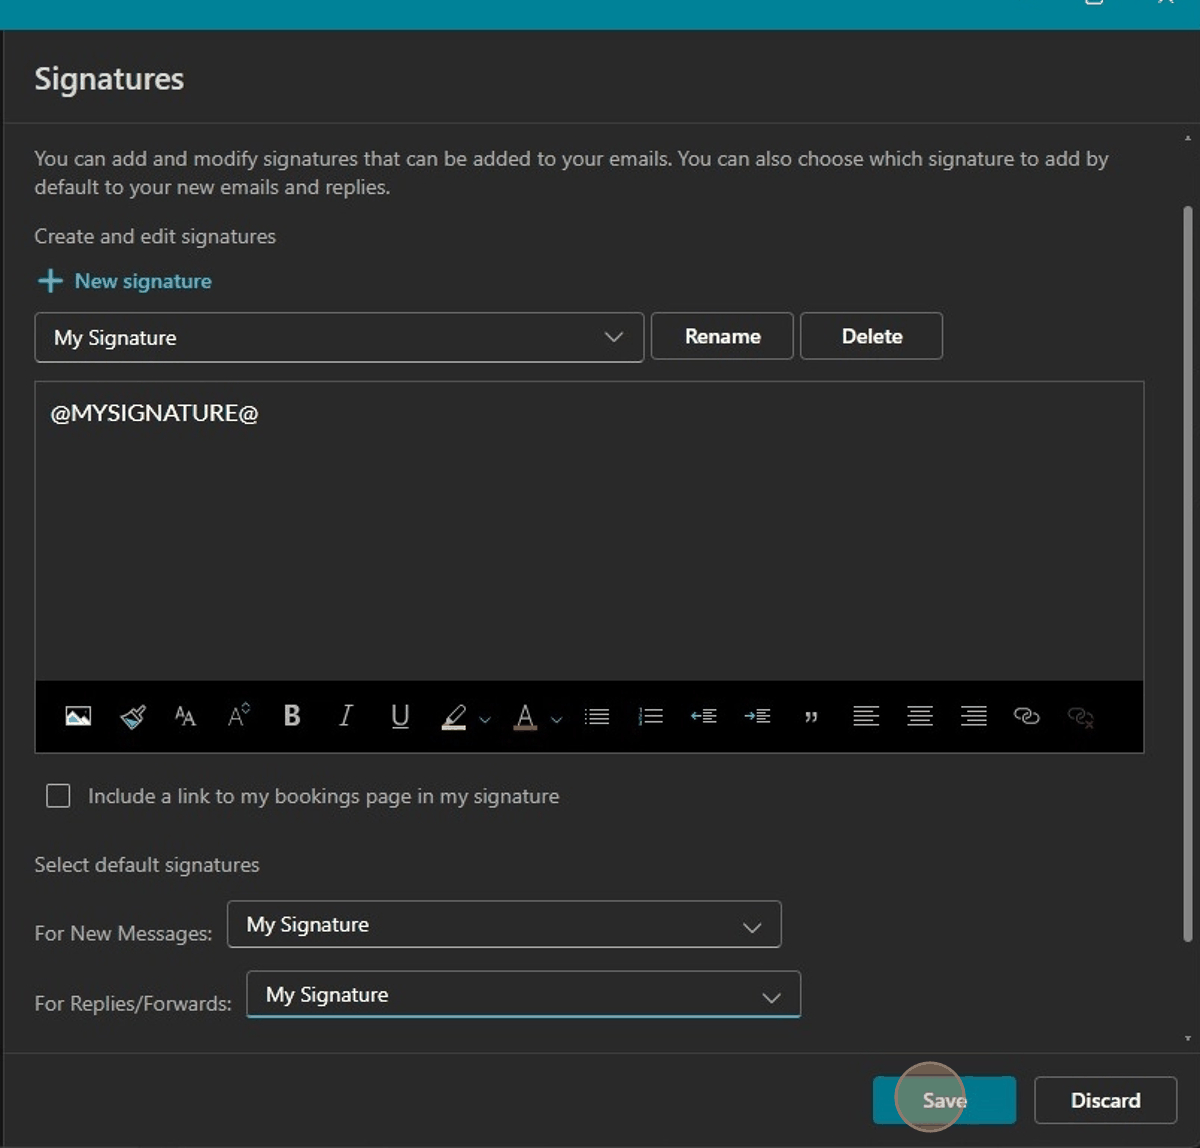The width and height of the screenshot is (1200, 1148).
Task: Apply the font color
Action: click(x=525, y=716)
